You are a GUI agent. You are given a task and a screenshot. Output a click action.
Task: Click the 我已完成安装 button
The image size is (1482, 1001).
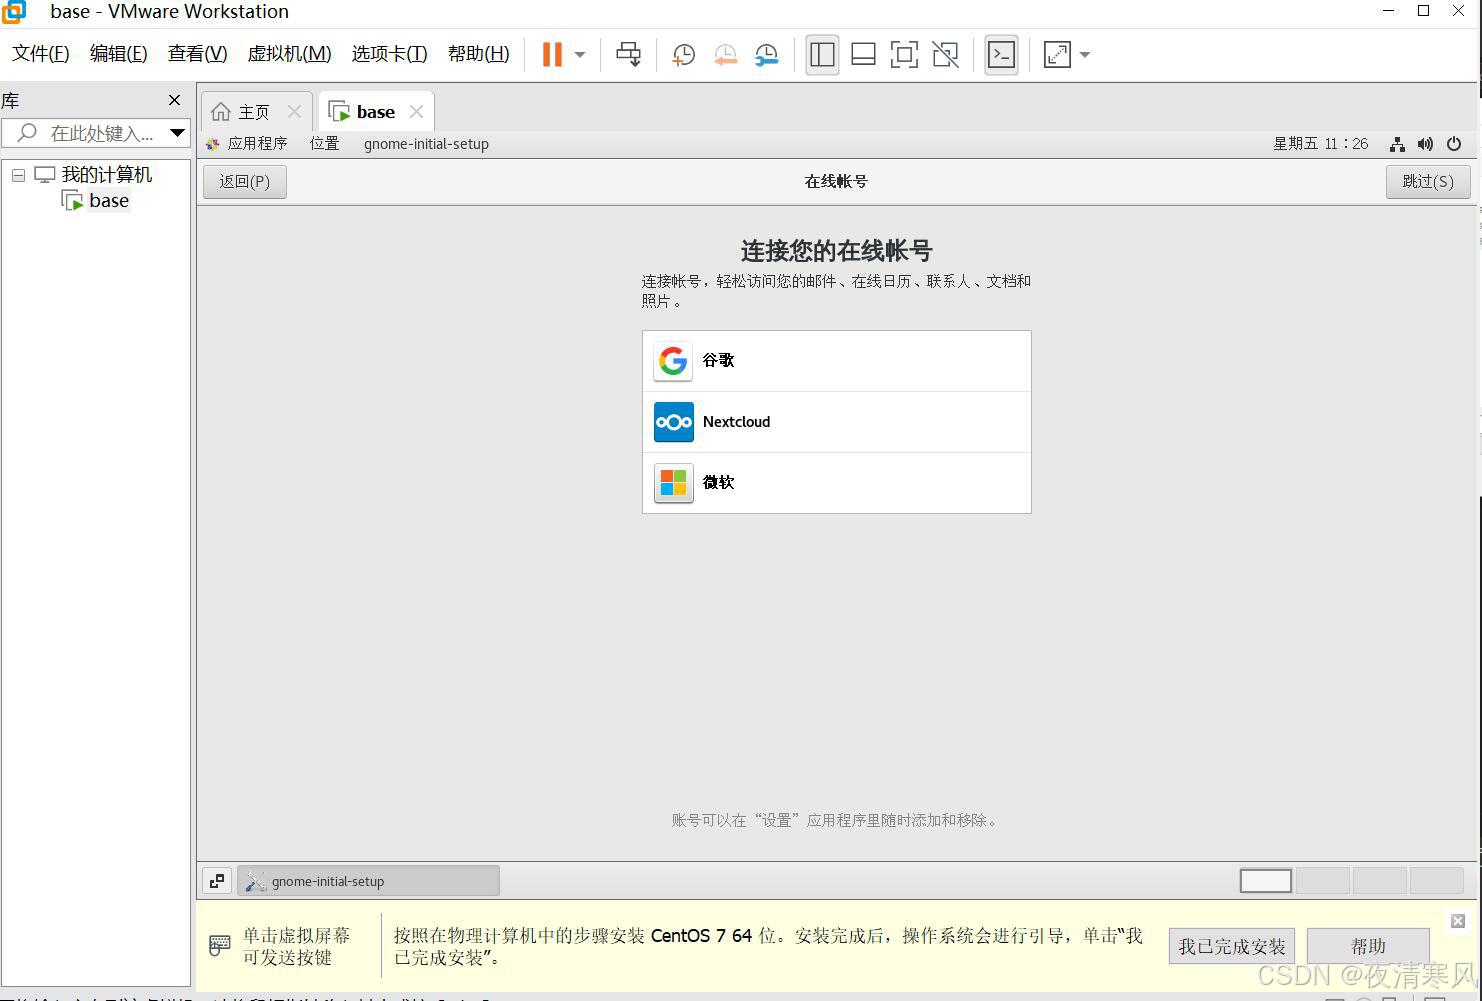pyautogui.click(x=1232, y=946)
